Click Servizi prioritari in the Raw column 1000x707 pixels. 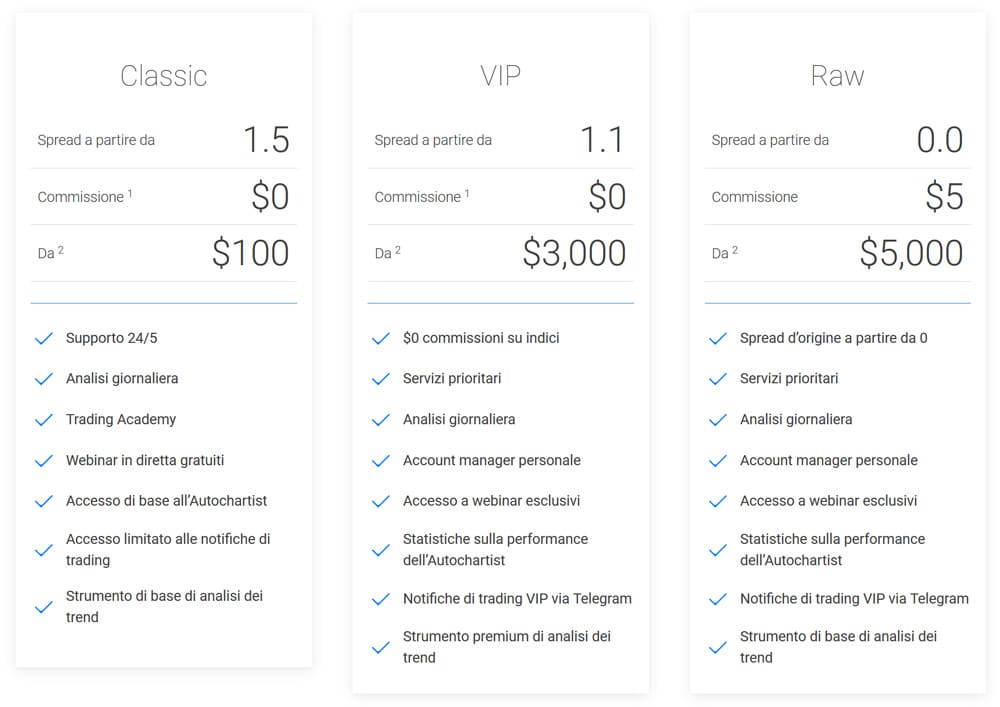tap(789, 379)
